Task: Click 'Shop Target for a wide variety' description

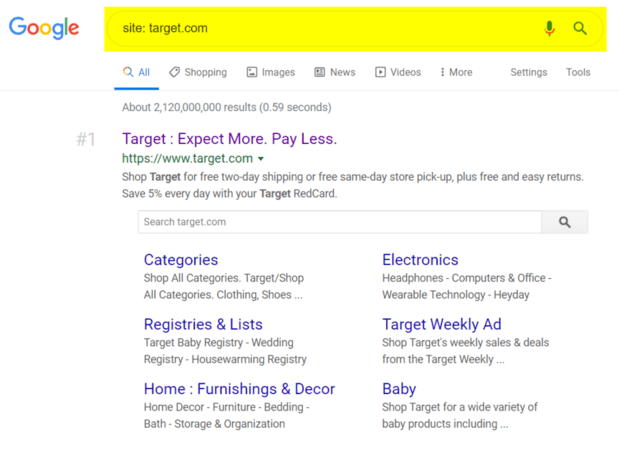Action: pyautogui.click(x=460, y=407)
